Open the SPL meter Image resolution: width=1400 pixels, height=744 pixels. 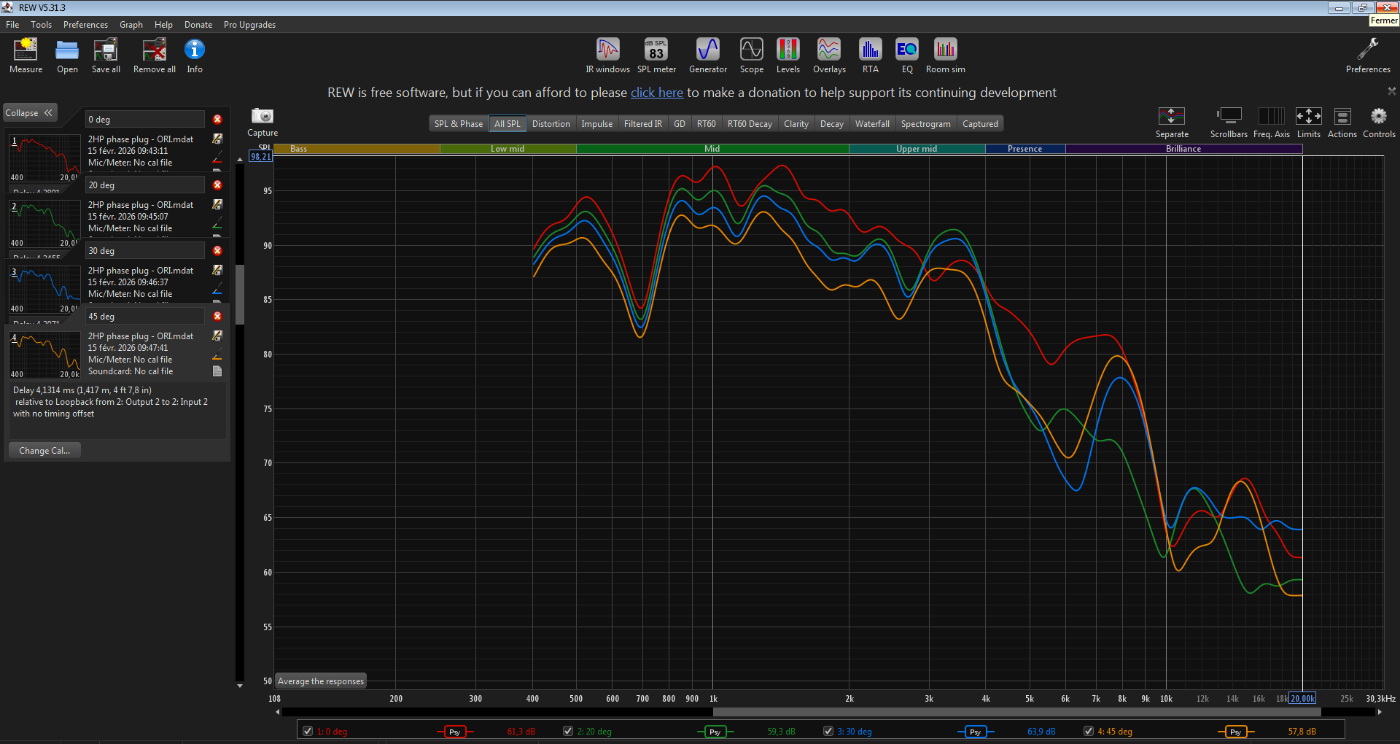point(656,54)
